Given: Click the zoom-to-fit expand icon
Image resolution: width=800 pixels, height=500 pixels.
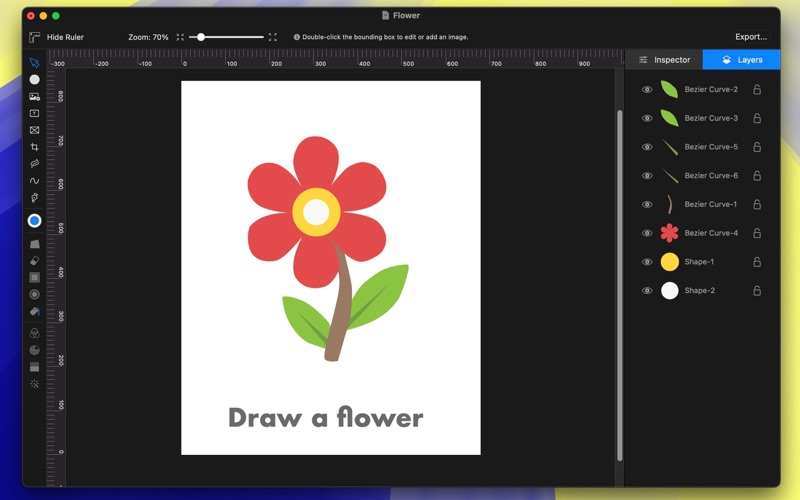Looking at the screenshot, I should click(272, 37).
